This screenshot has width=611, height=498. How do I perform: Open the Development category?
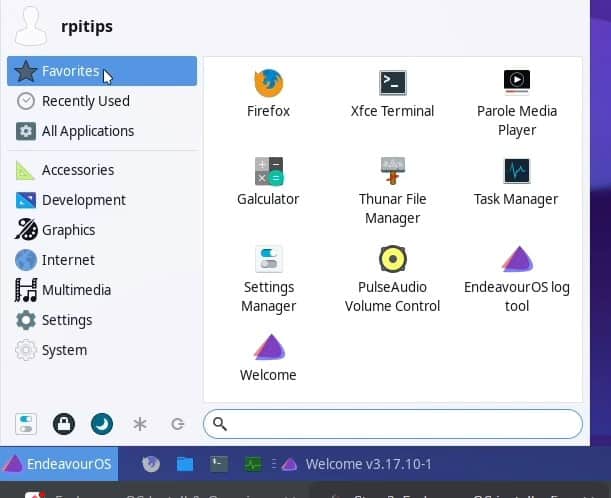[102, 200]
